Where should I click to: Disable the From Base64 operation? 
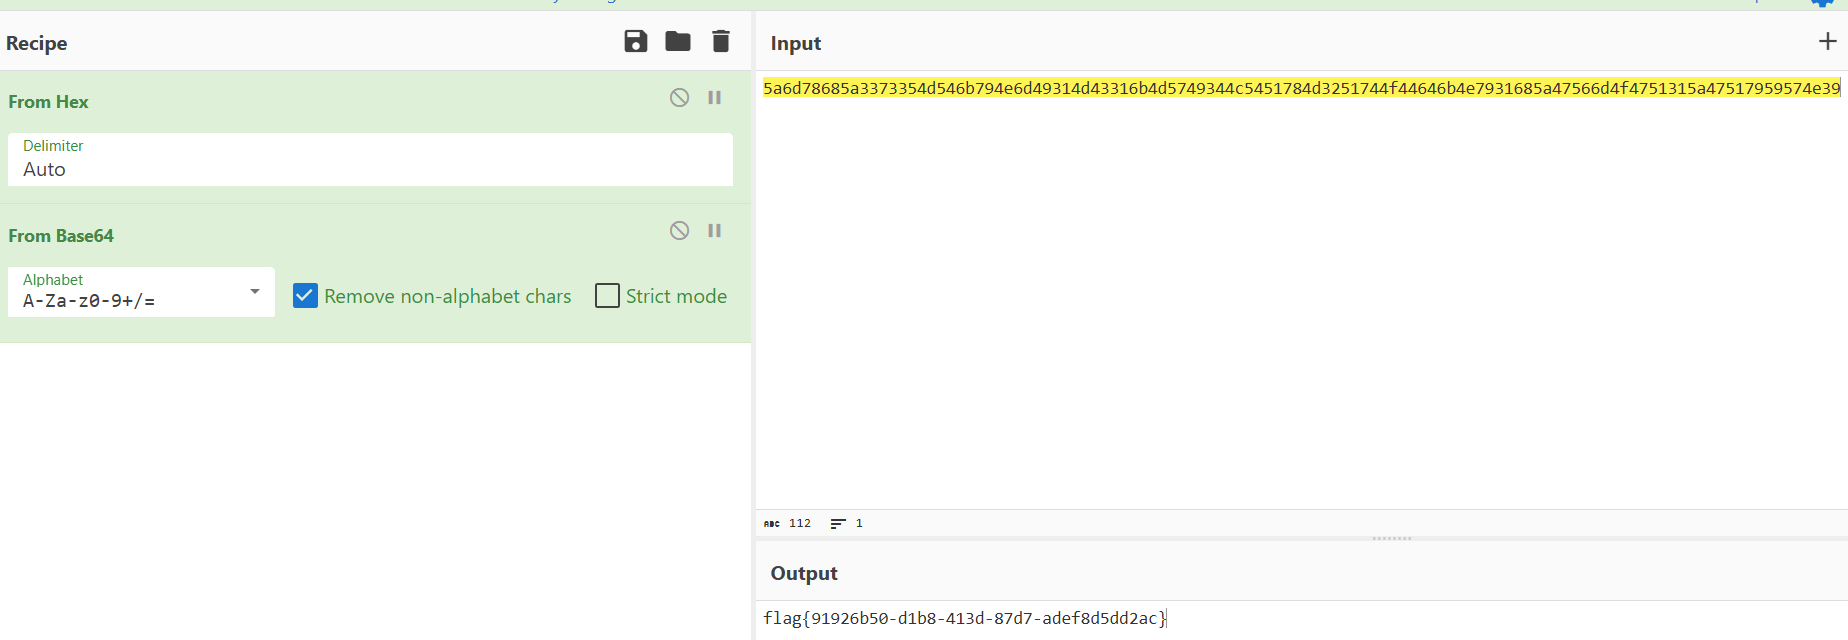(679, 231)
